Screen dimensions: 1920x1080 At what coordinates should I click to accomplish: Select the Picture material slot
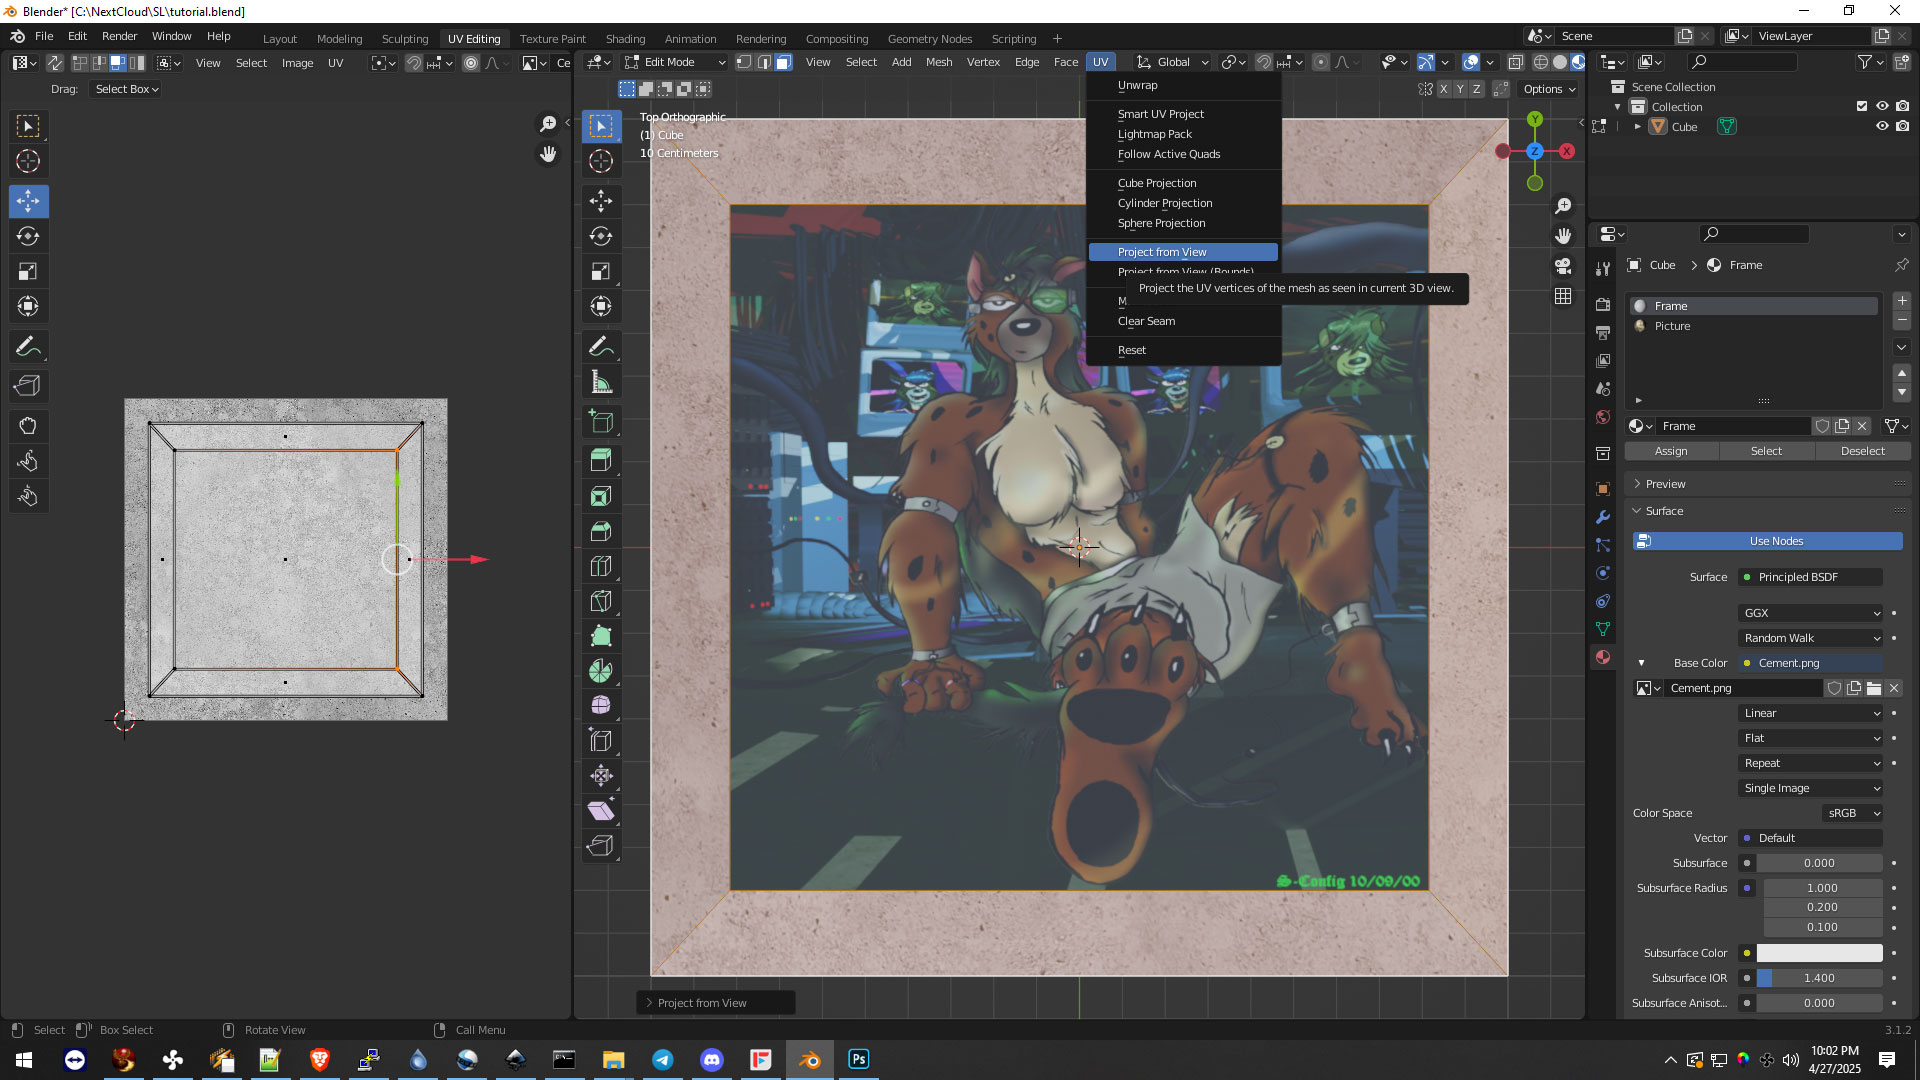[x=1754, y=326]
